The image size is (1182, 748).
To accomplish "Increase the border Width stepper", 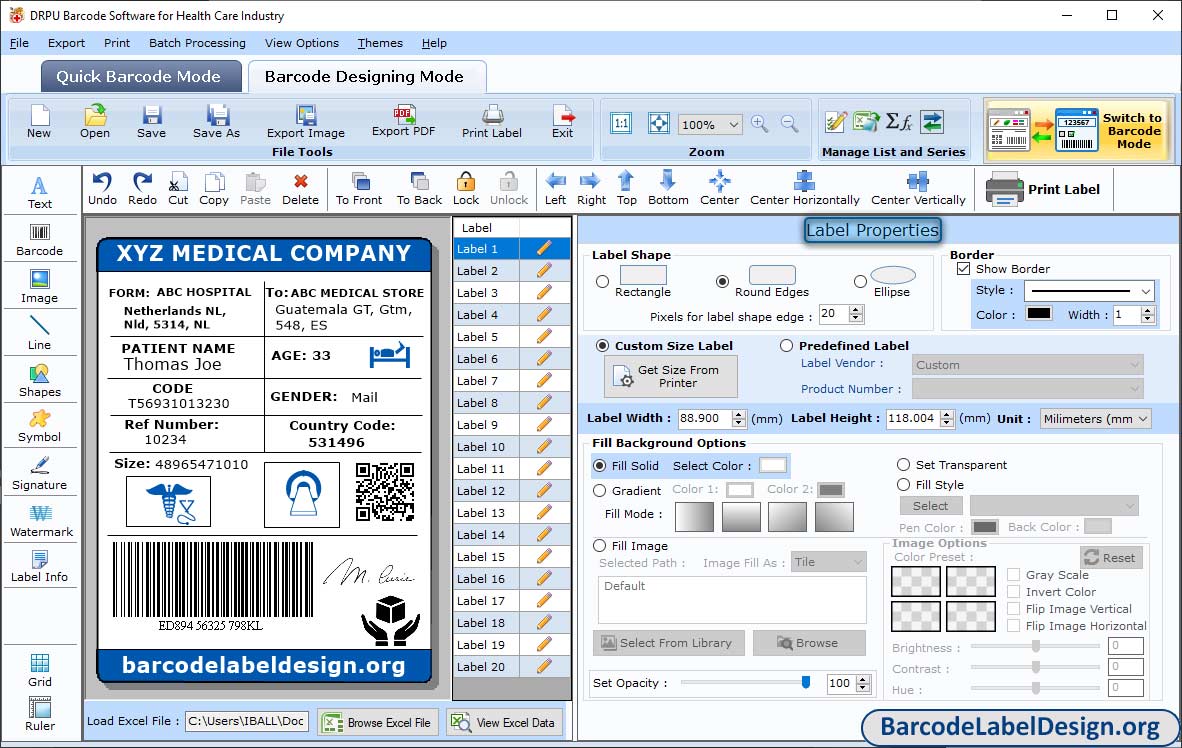I will coord(1147,311).
